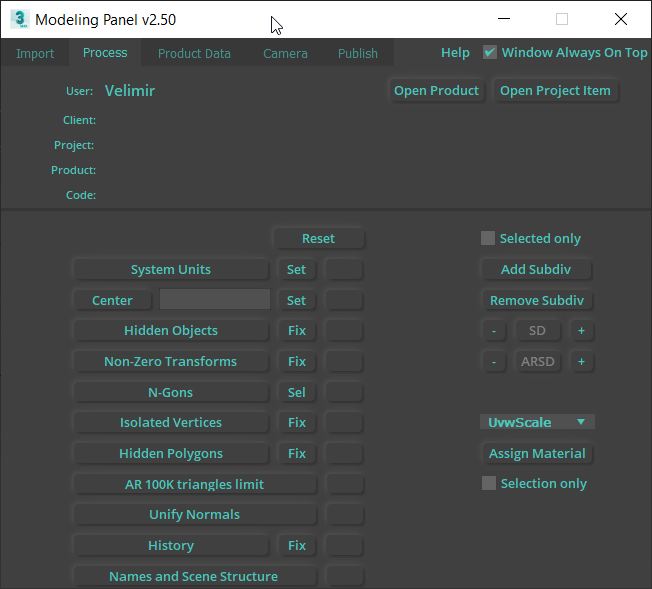This screenshot has width=652, height=589.
Task: Click the 3ds Max app icon in title bar
Action: pyautogui.click(x=20, y=19)
